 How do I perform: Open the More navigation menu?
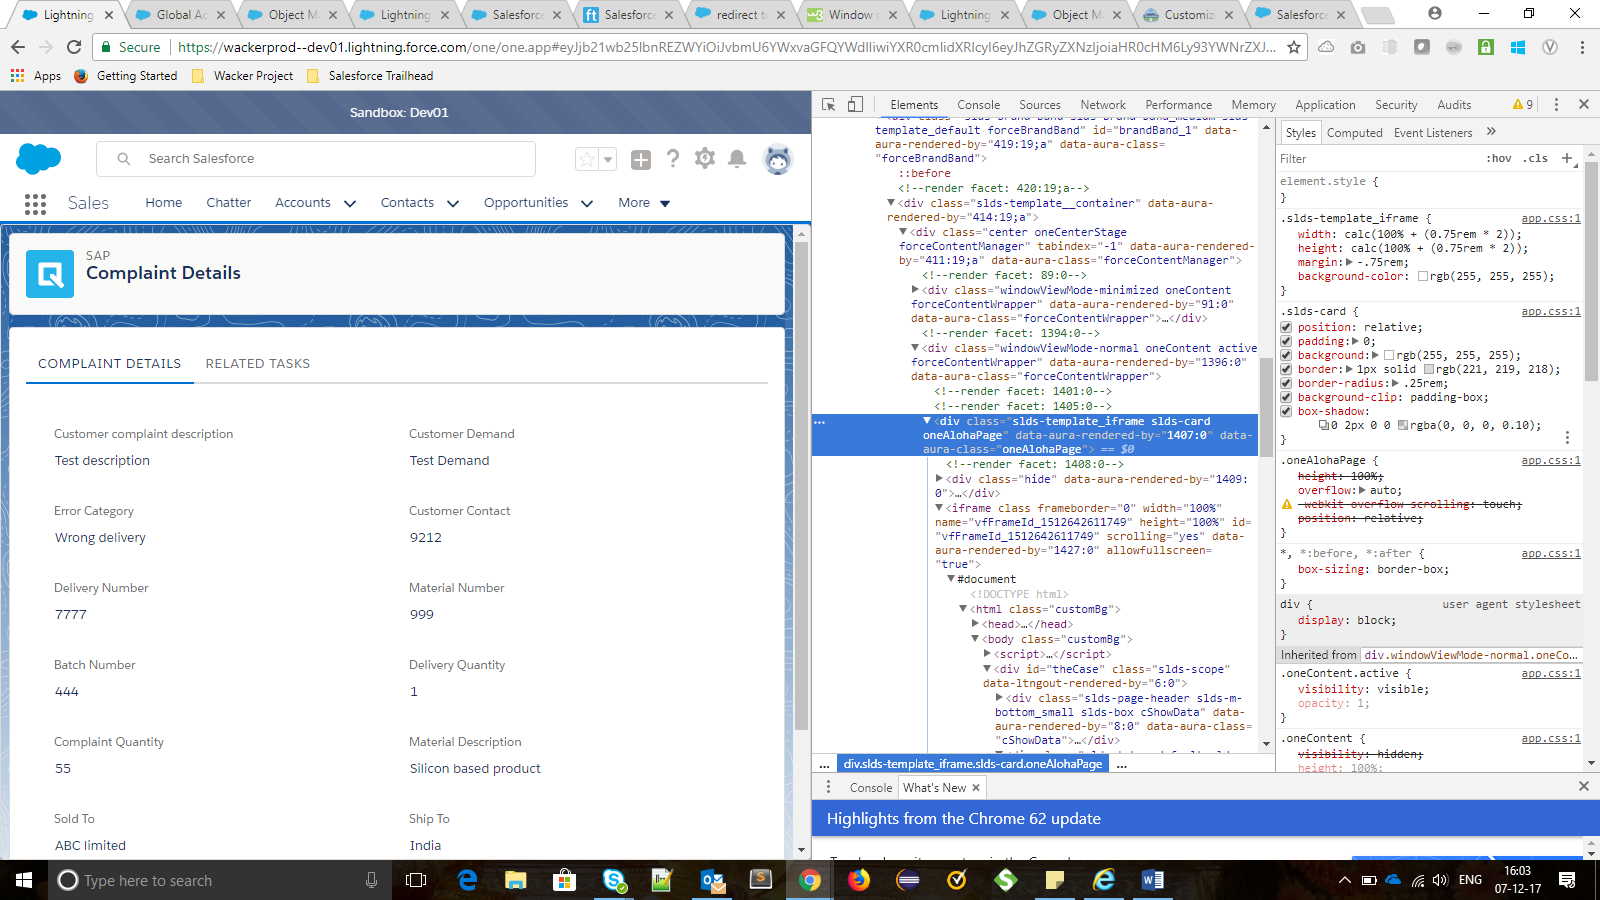643,203
